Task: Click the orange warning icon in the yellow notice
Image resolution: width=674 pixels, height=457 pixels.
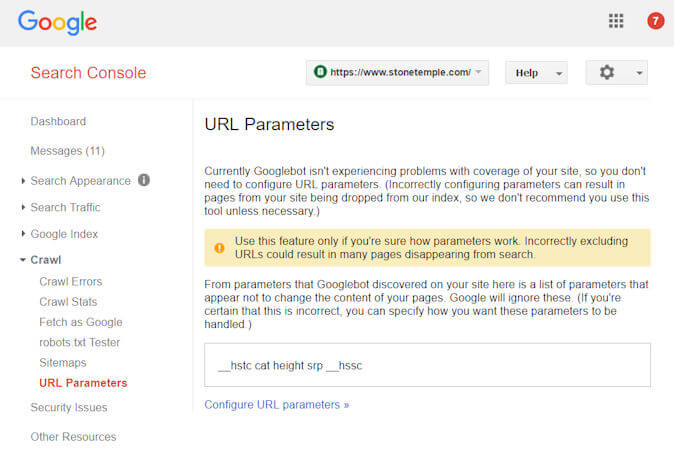Action: [x=219, y=248]
